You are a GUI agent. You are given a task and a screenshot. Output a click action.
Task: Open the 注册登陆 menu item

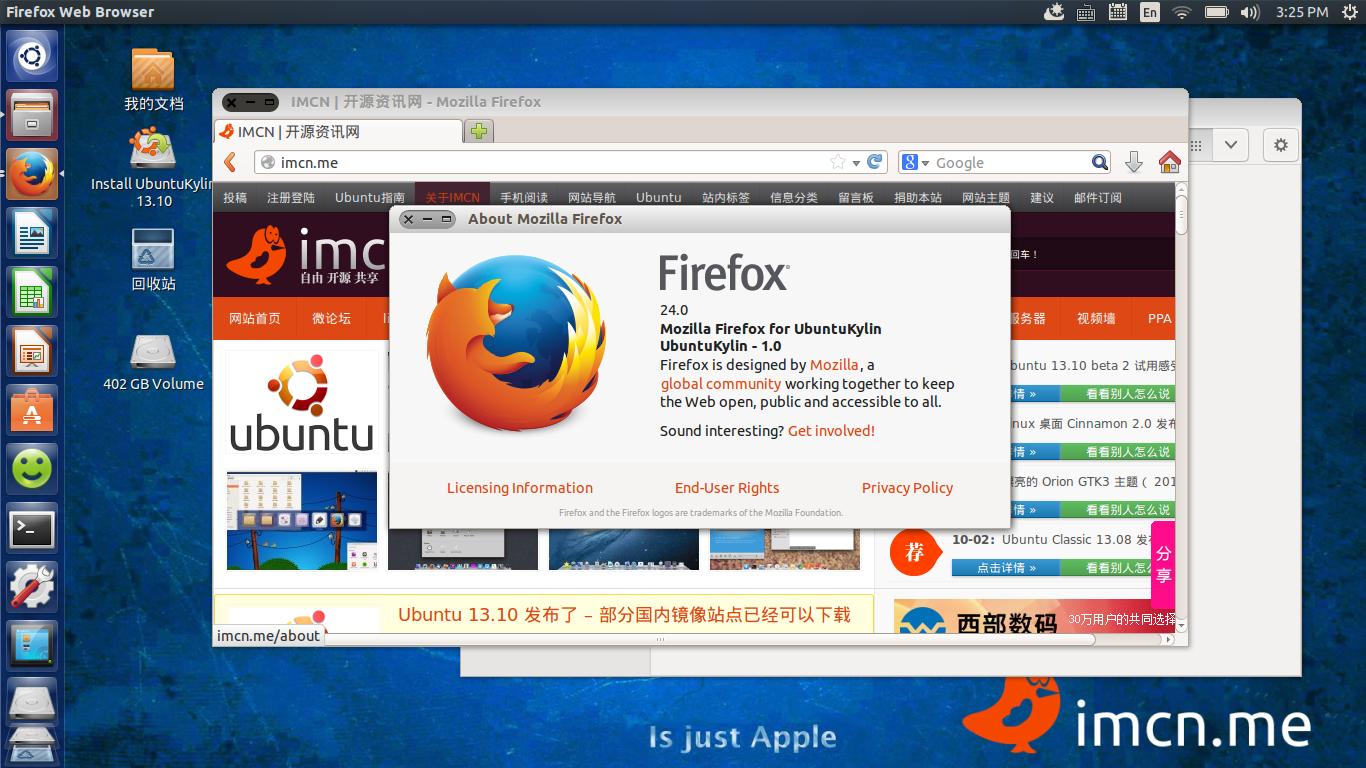(x=291, y=198)
